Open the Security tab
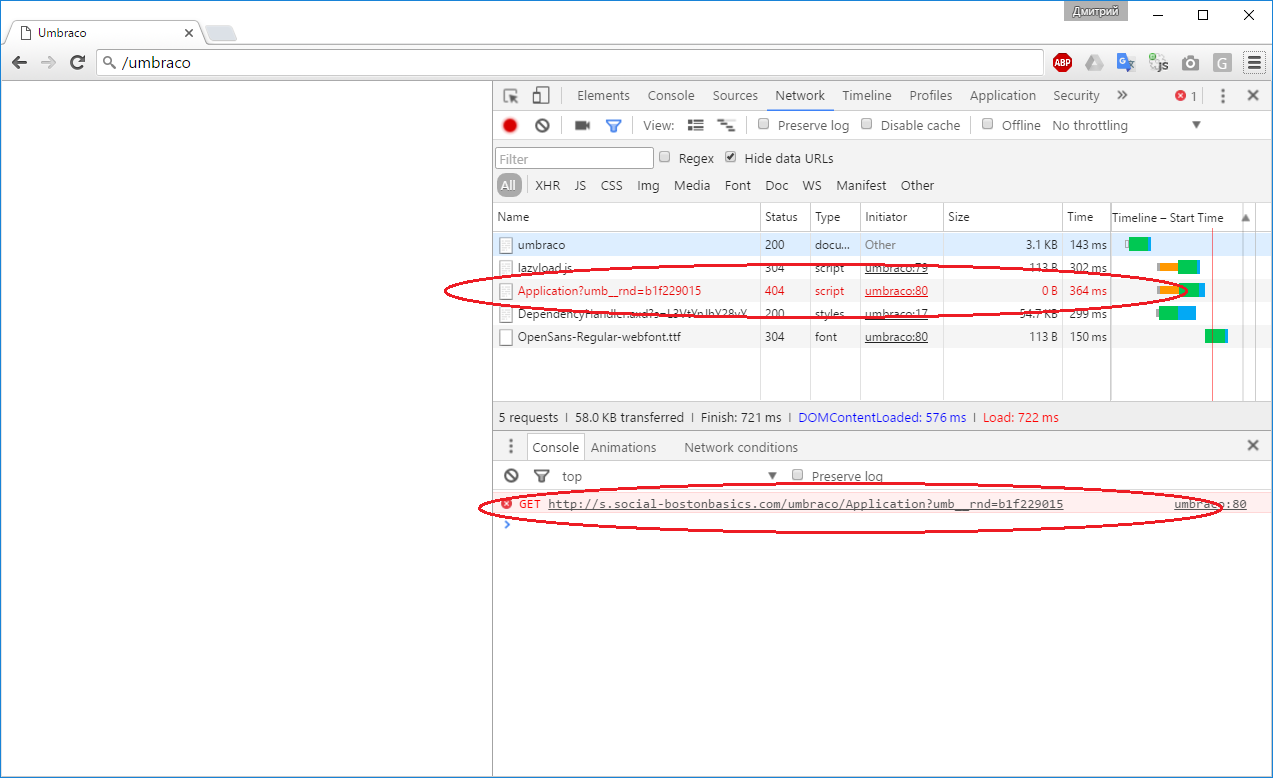Viewport: 1273px width, 778px height. coord(1076,96)
